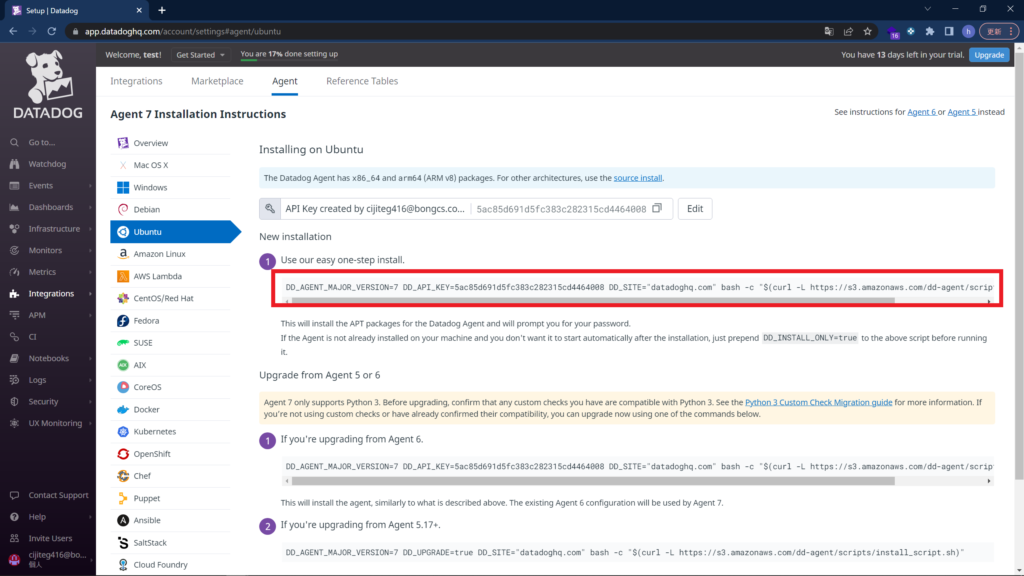Copy the API key using the copy icon
The height and width of the screenshot is (576, 1024).
(x=657, y=209)
